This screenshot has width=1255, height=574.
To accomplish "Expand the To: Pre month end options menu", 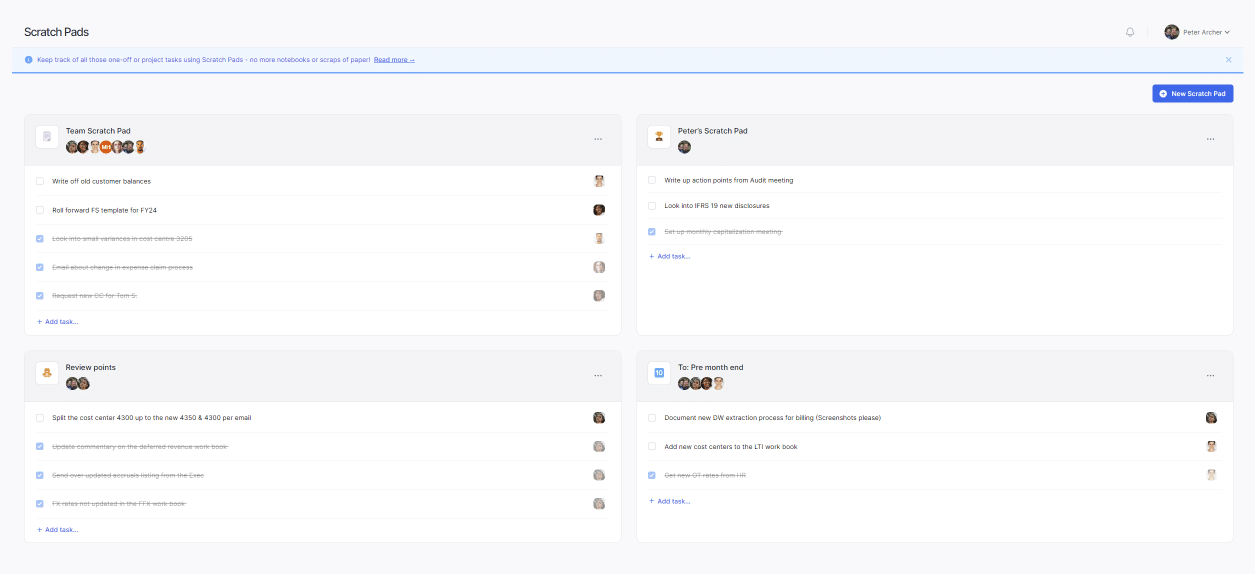I will coord(1210,376).
